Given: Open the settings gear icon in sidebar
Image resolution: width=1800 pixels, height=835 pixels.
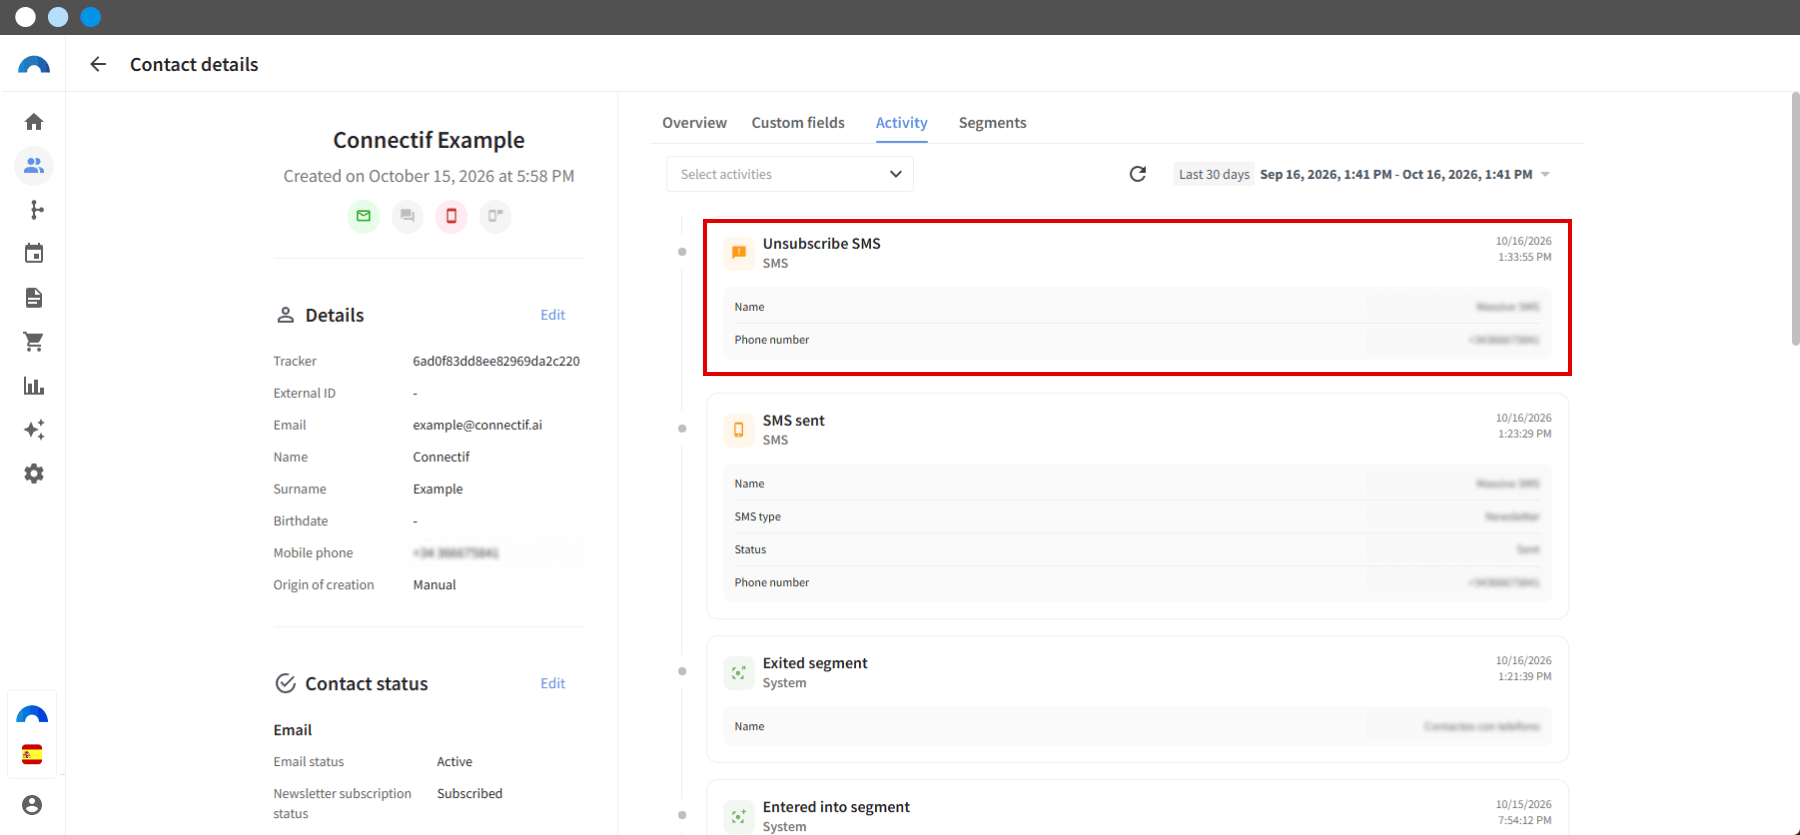Looking at the screenshot, I should 34,474.
